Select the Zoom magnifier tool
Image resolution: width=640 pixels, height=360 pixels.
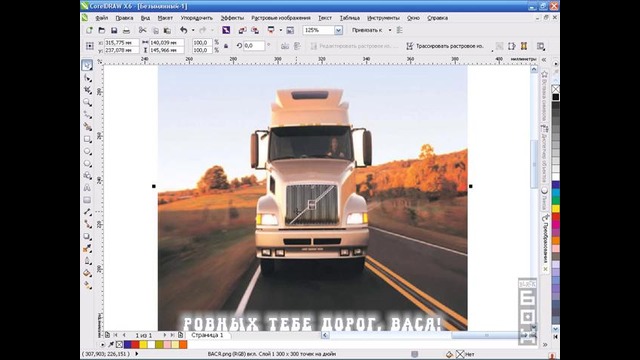point(87,102)
